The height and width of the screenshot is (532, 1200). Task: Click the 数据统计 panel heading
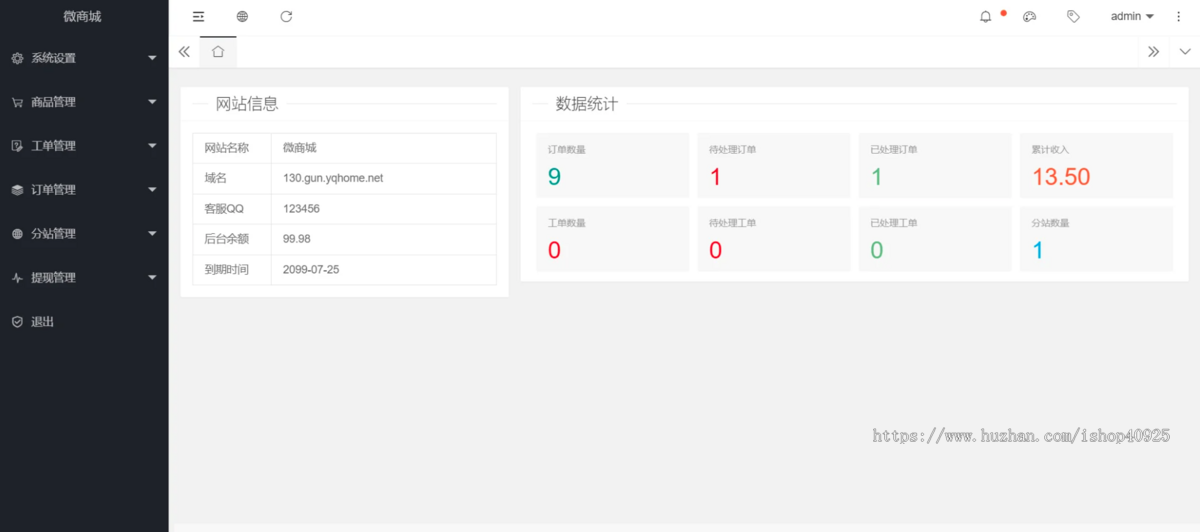click(587, 104)
